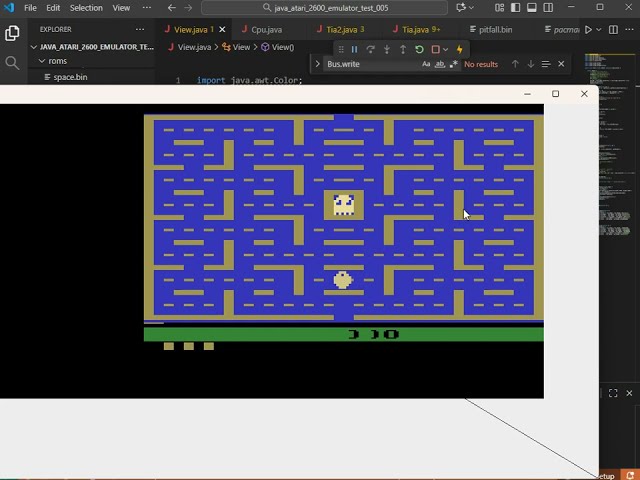Toggle secondary side bar visibility
This screenshot has height=480, width=640.
(x=548, y=8)
